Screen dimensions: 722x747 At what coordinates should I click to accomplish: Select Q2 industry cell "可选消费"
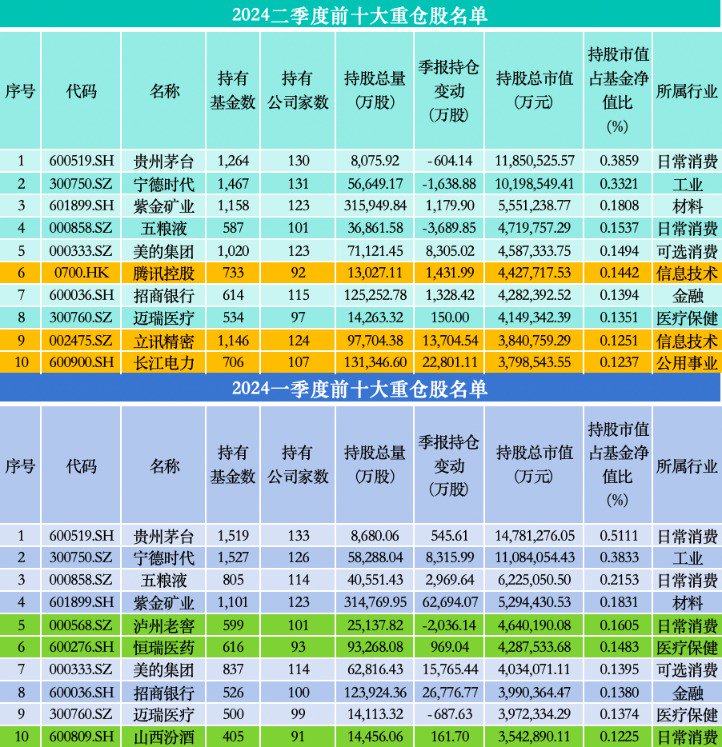point(687,252)
